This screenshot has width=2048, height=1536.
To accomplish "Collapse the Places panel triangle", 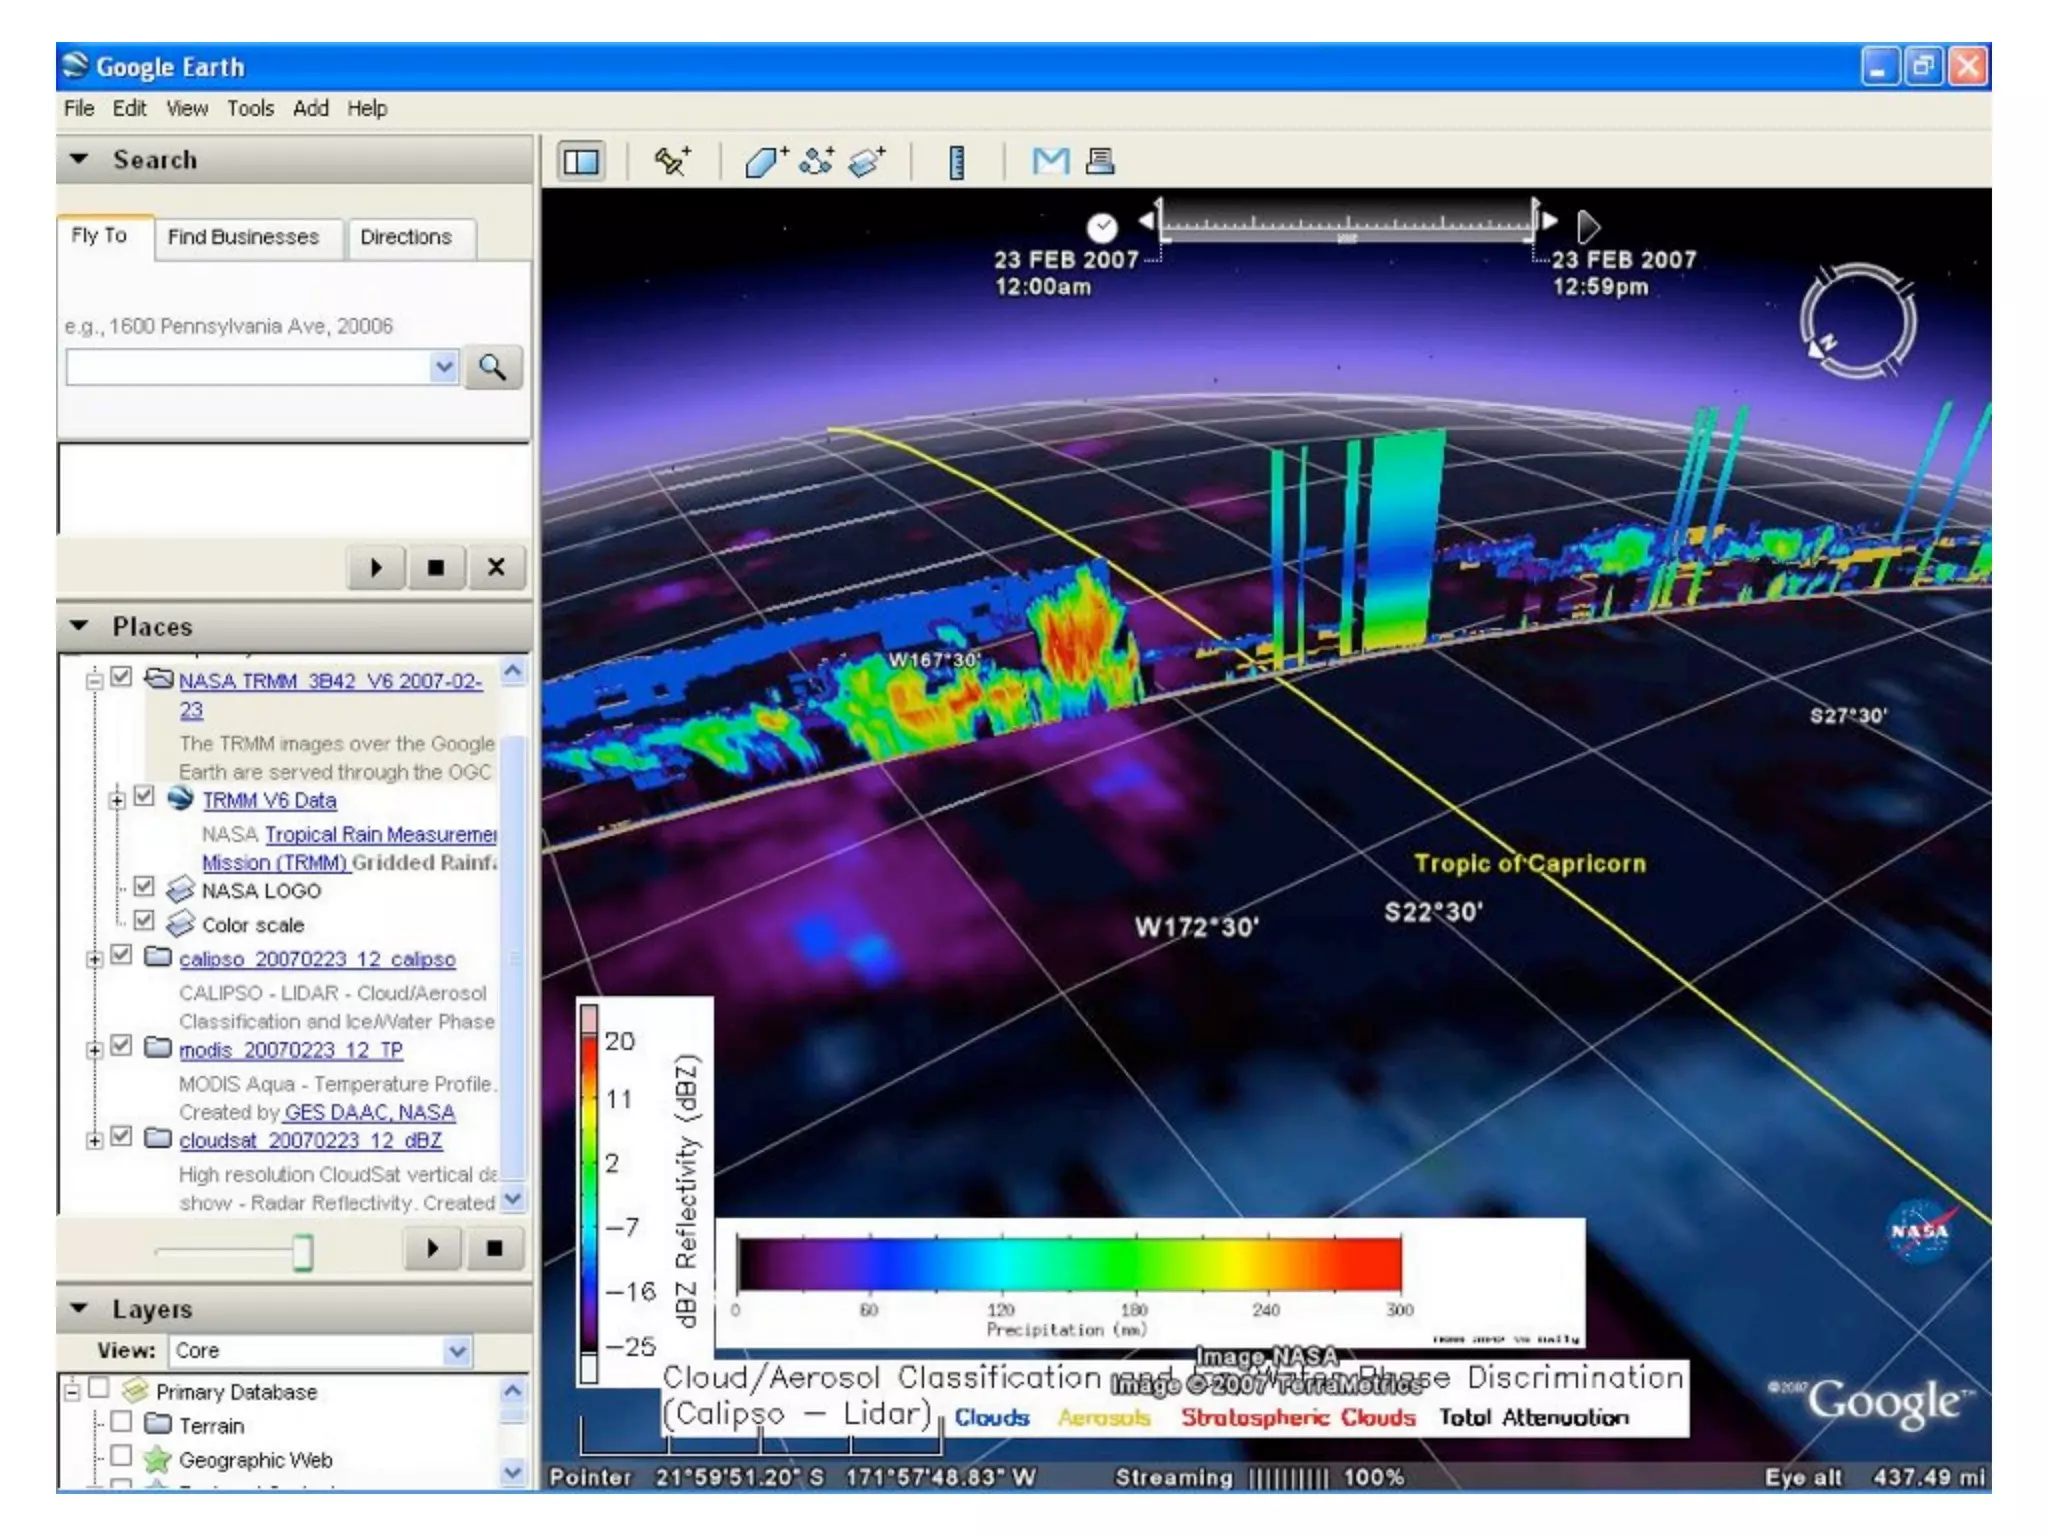I will 79,626.
